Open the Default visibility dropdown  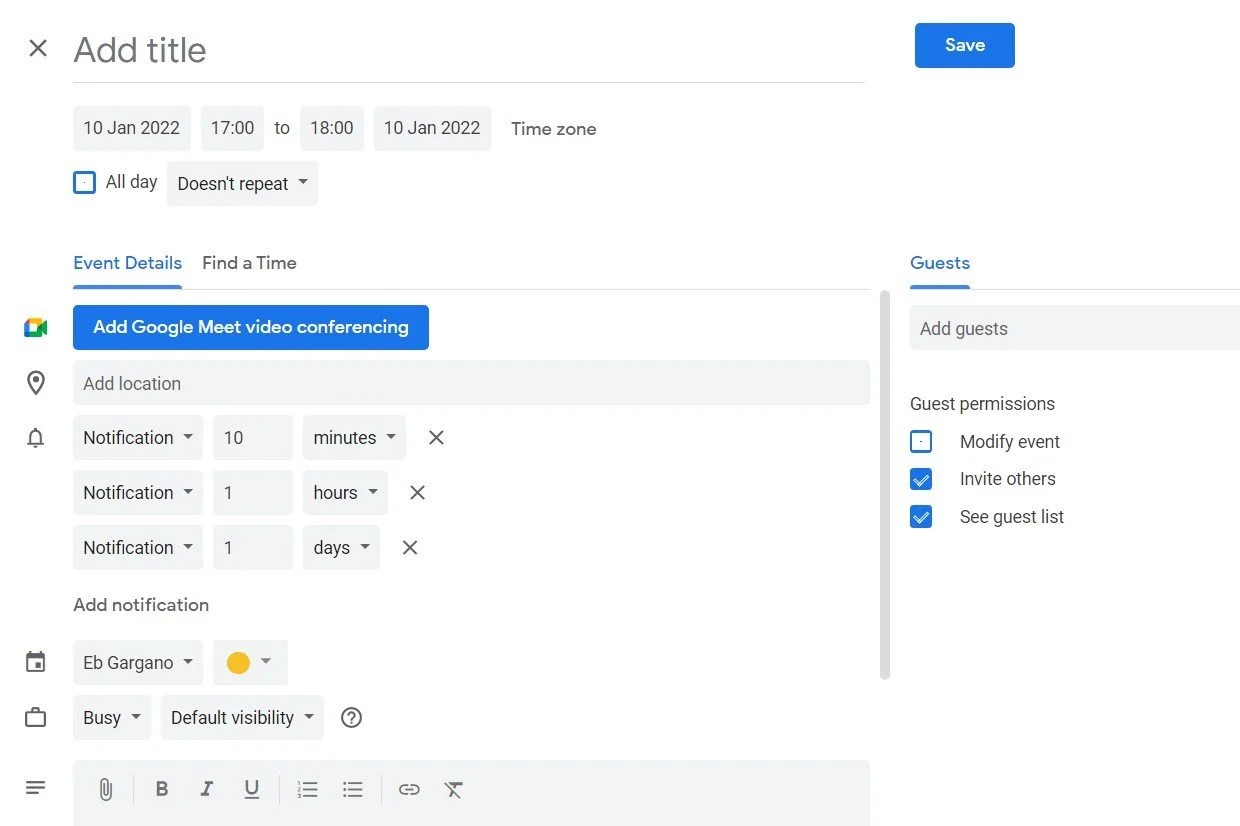coord(242,718)
